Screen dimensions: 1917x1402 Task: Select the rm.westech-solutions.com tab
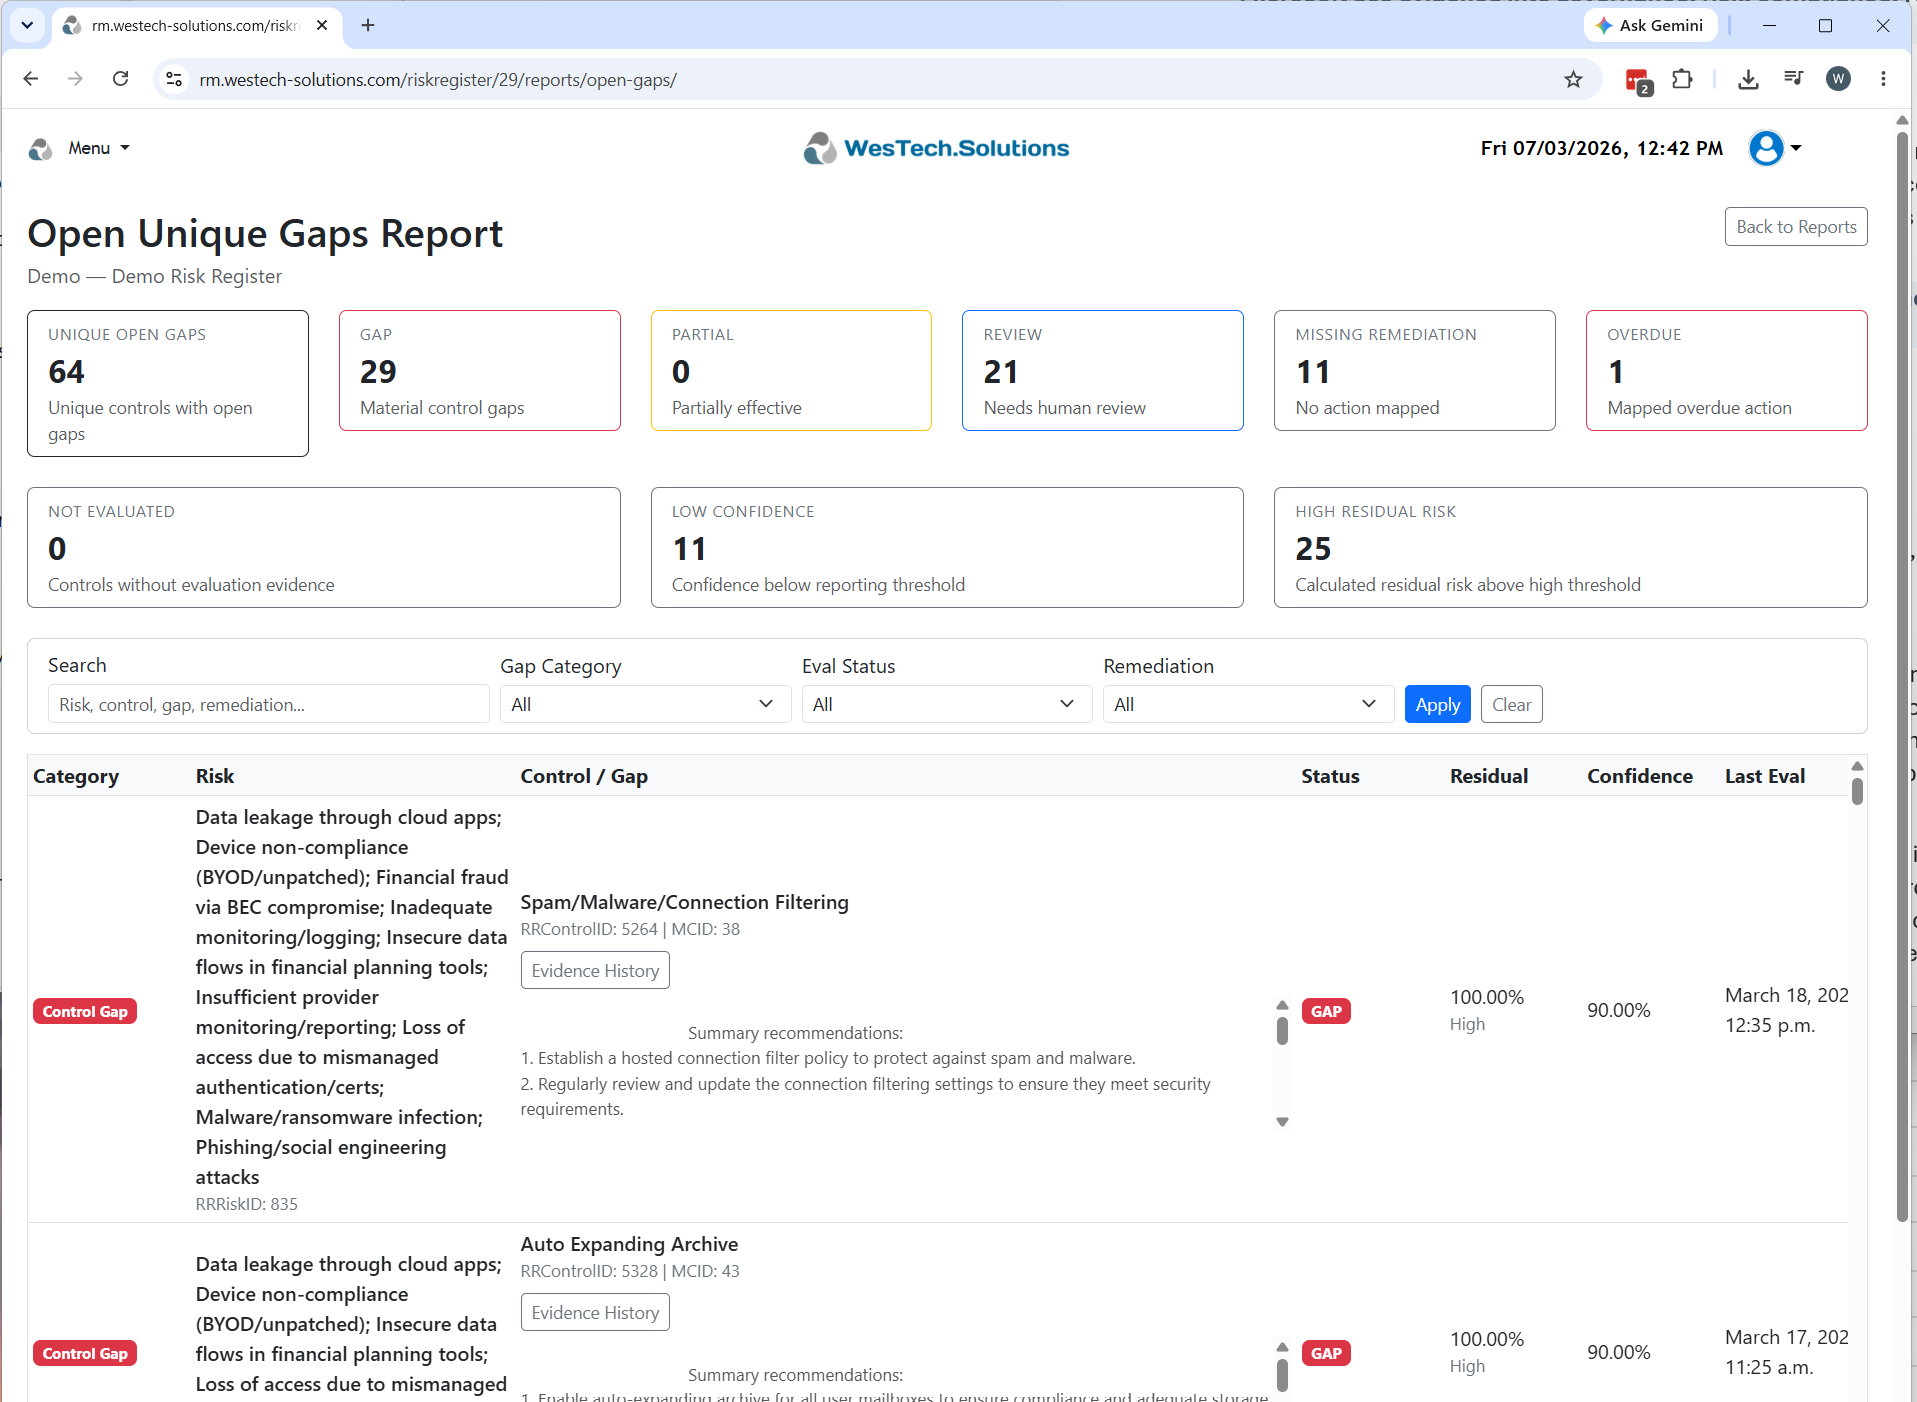click(196, 25)
